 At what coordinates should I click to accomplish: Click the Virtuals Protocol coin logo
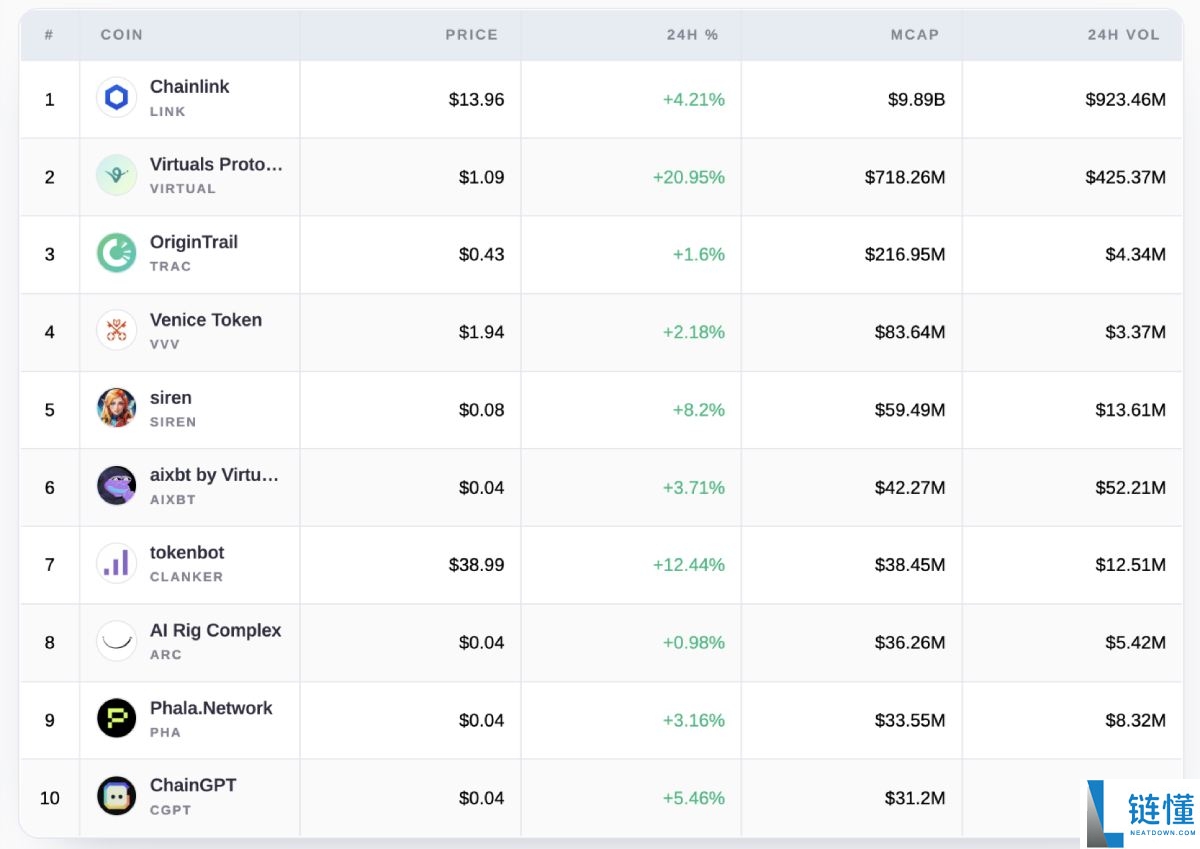coord(116,175)
